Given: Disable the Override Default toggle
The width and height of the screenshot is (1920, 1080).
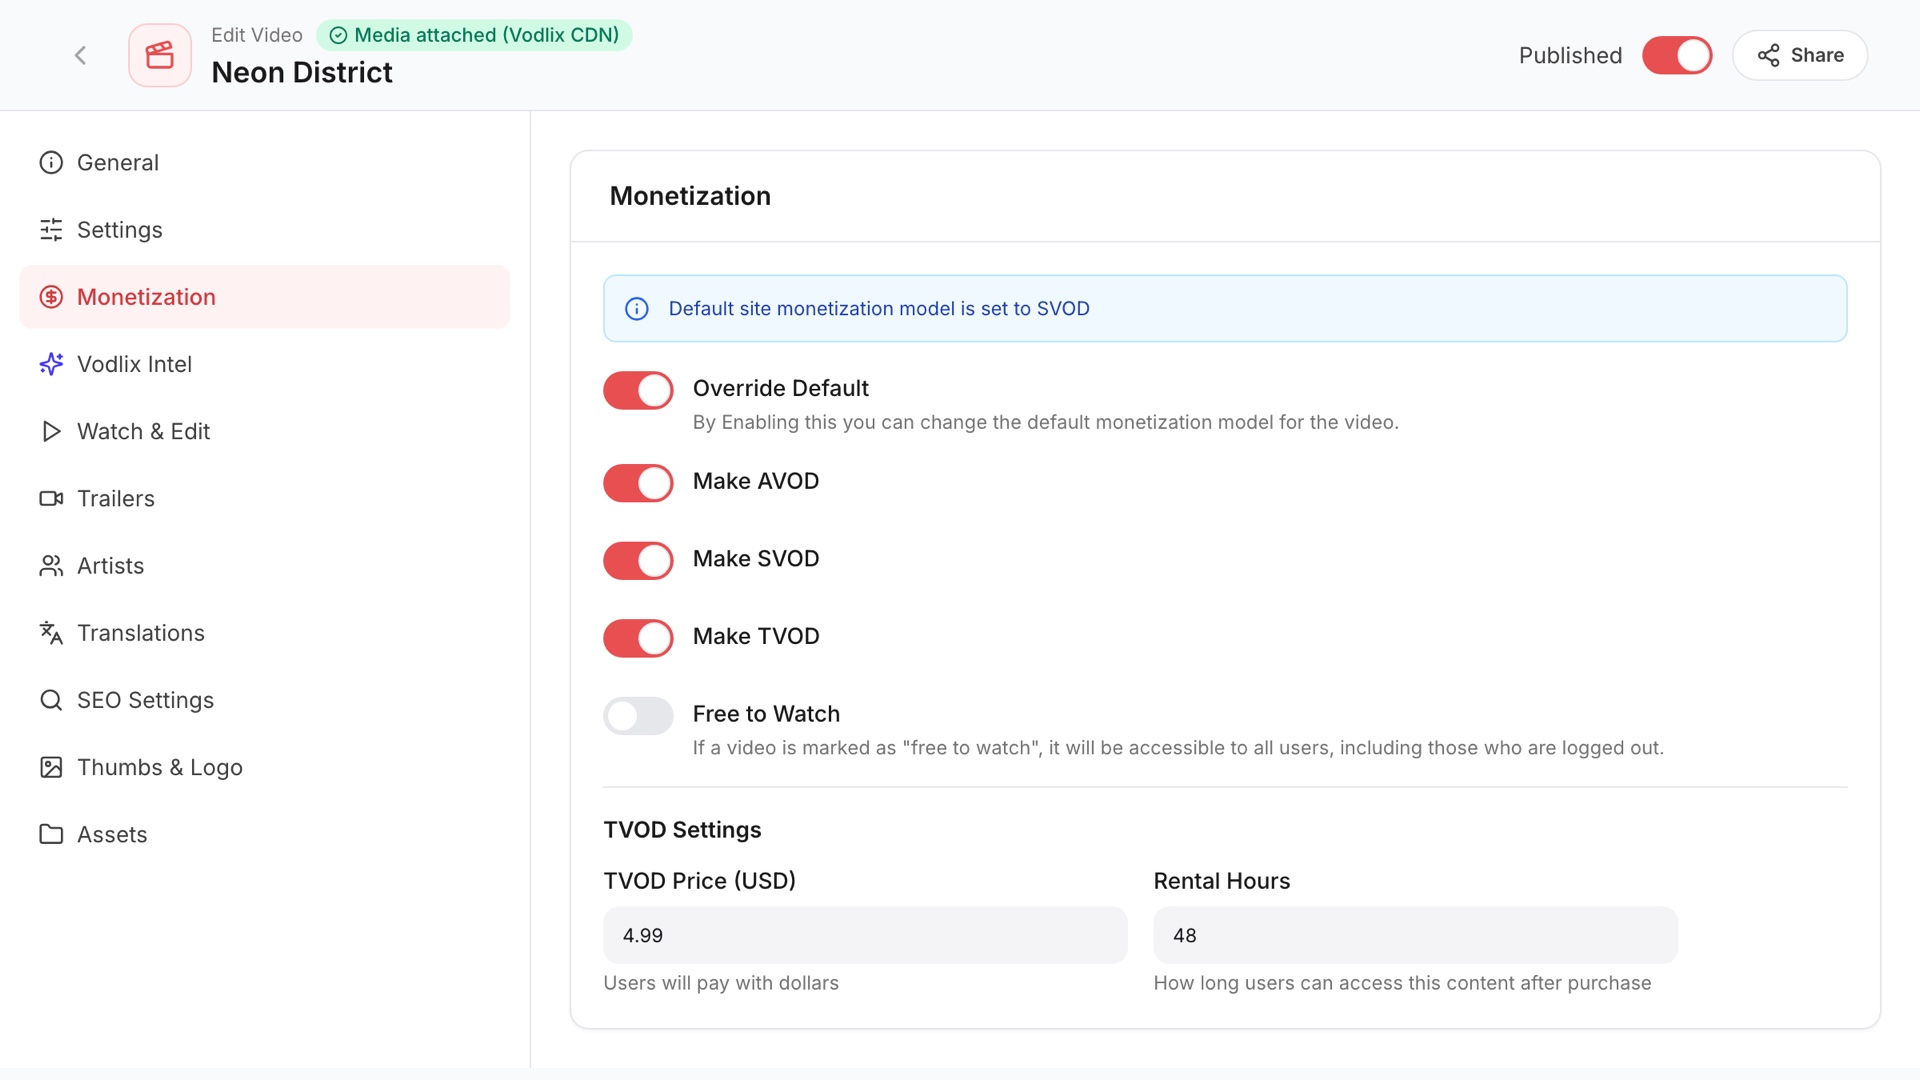Looking at the screenshot, I should (638, 390).
